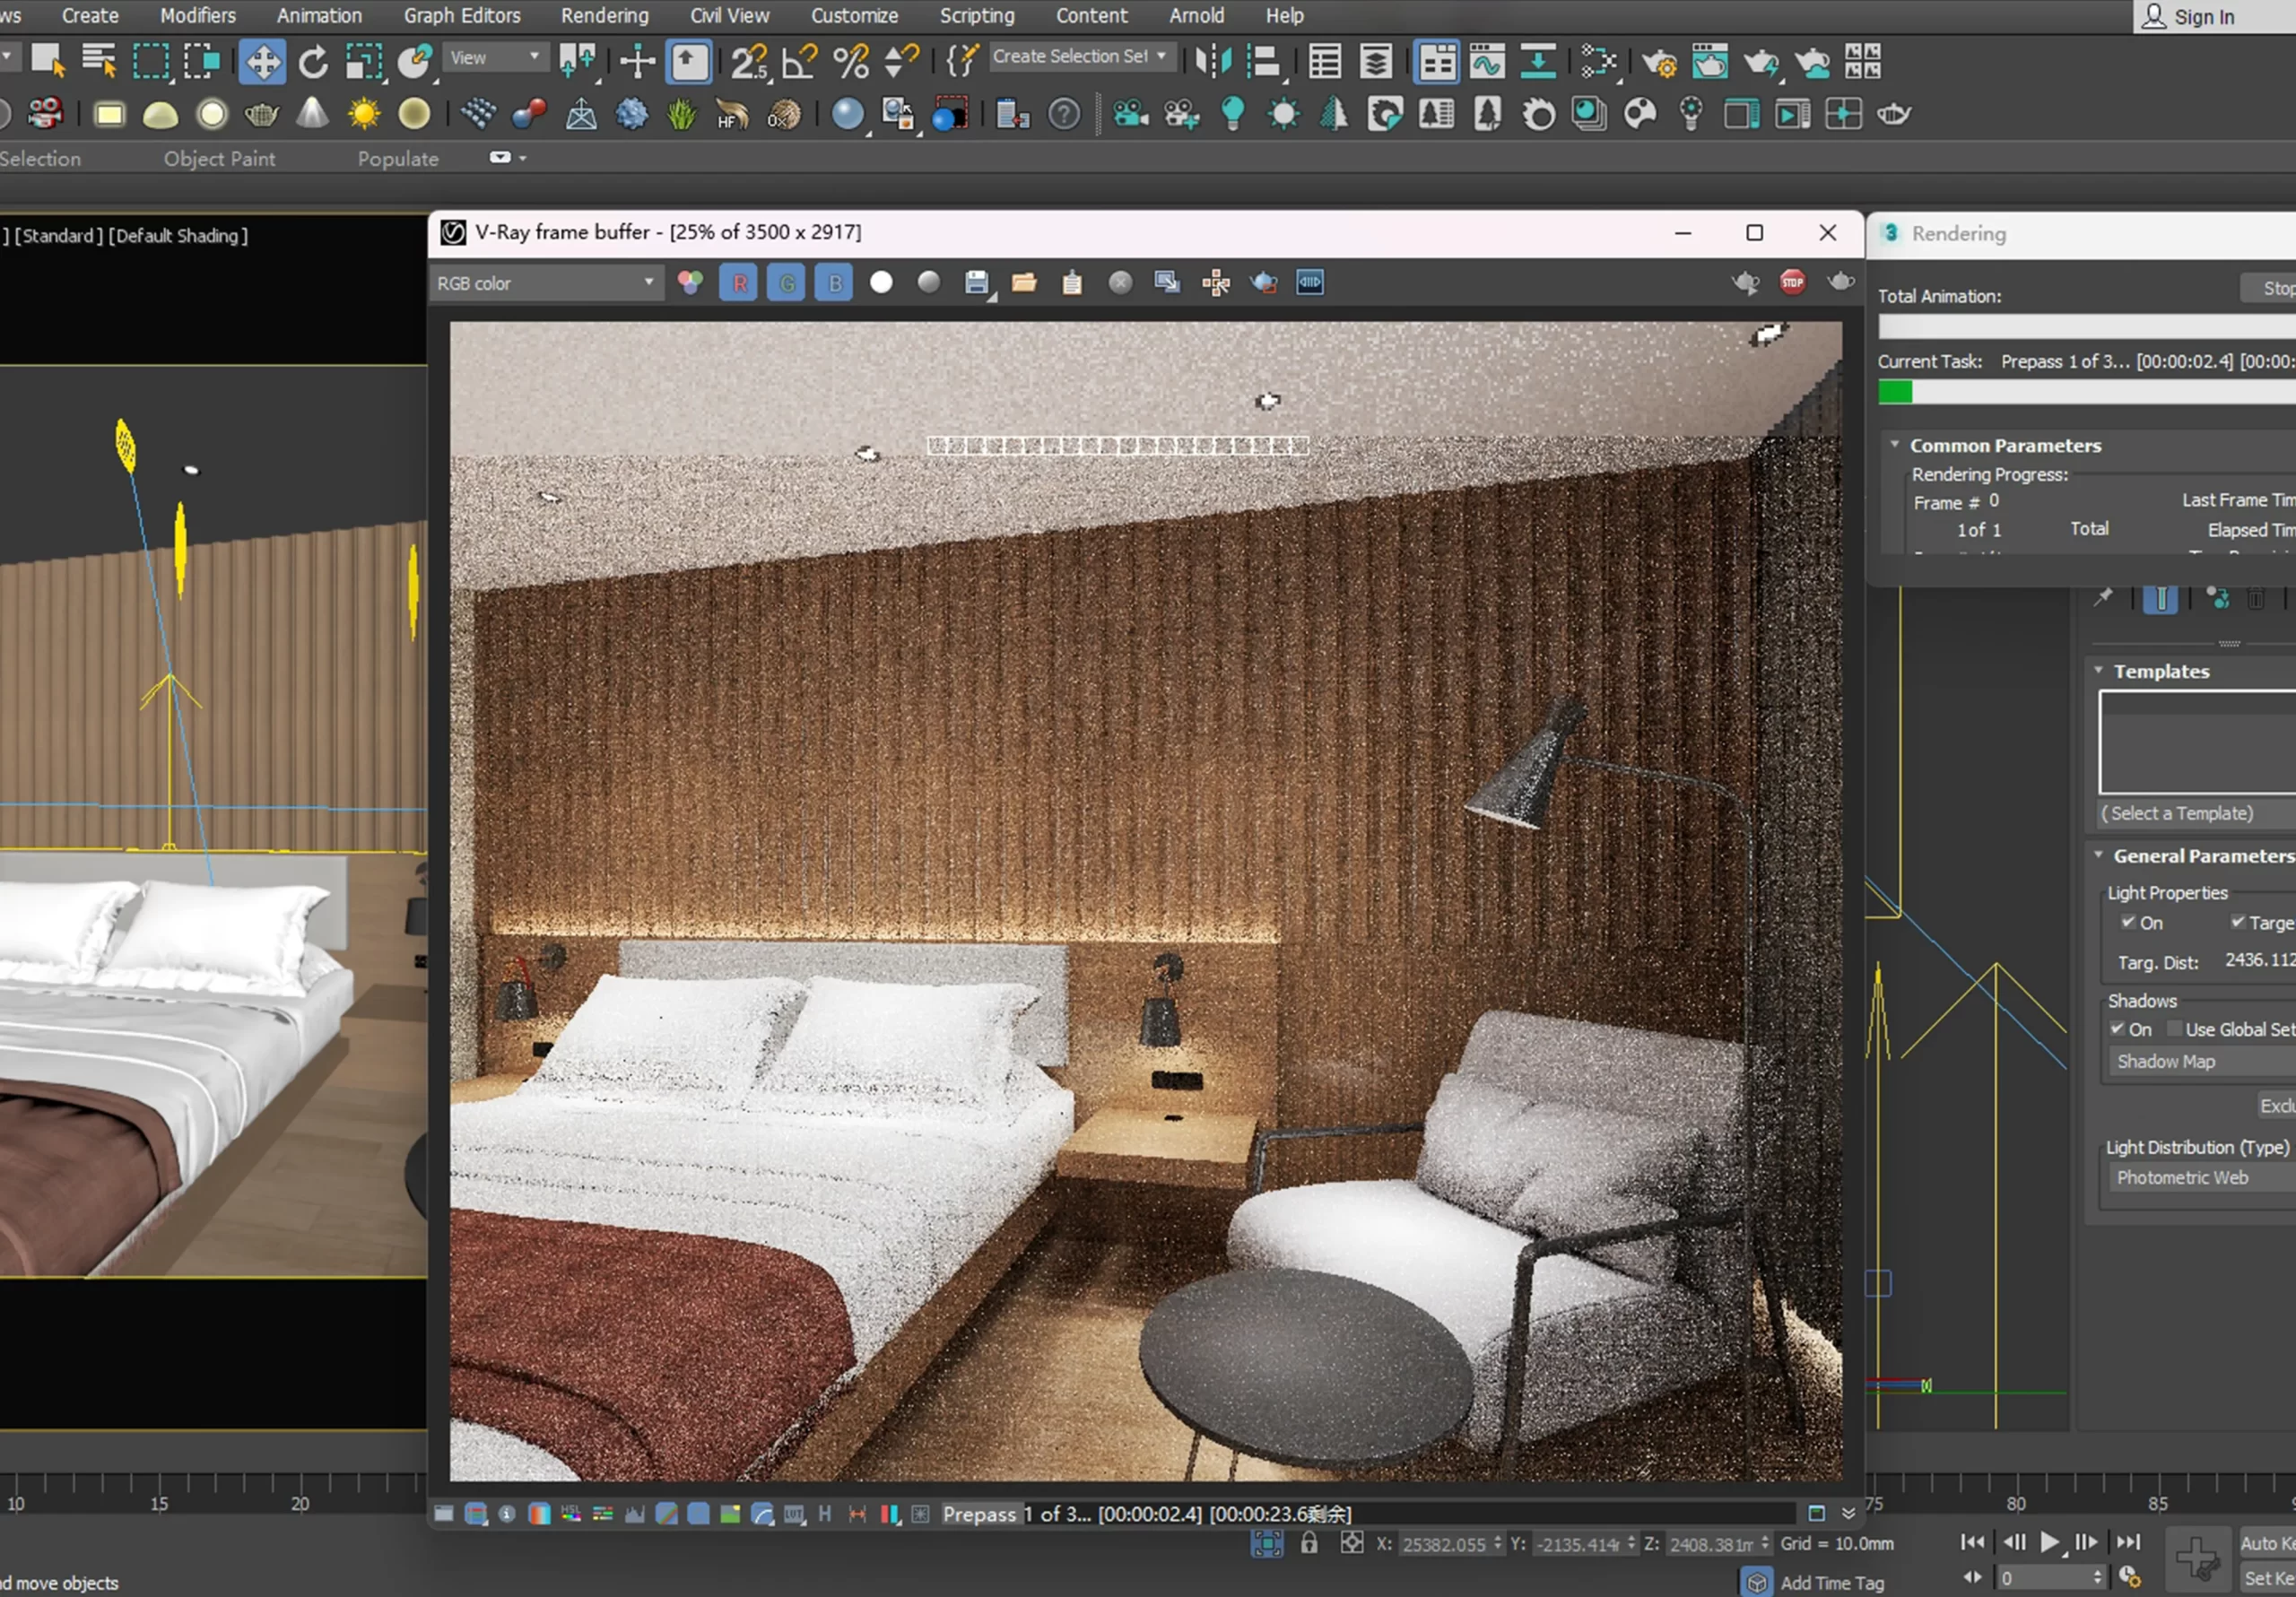Select the Rotate tool in main toolbar
Screen dimensions: 2296x1597
313,62
